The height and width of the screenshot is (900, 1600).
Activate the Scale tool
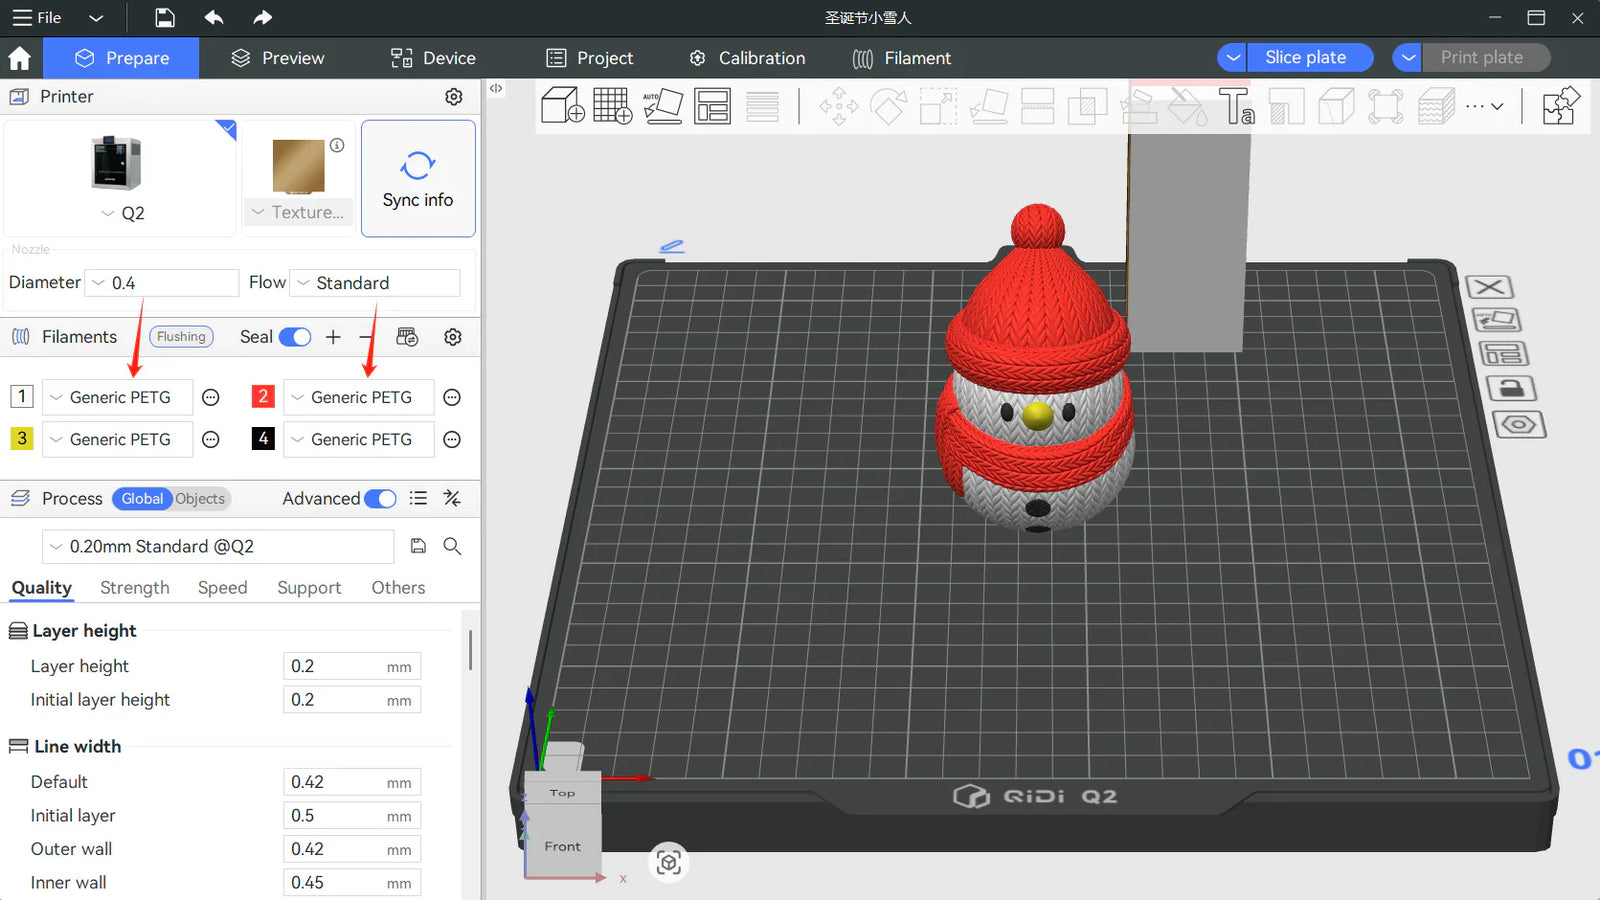pos(937,106)
